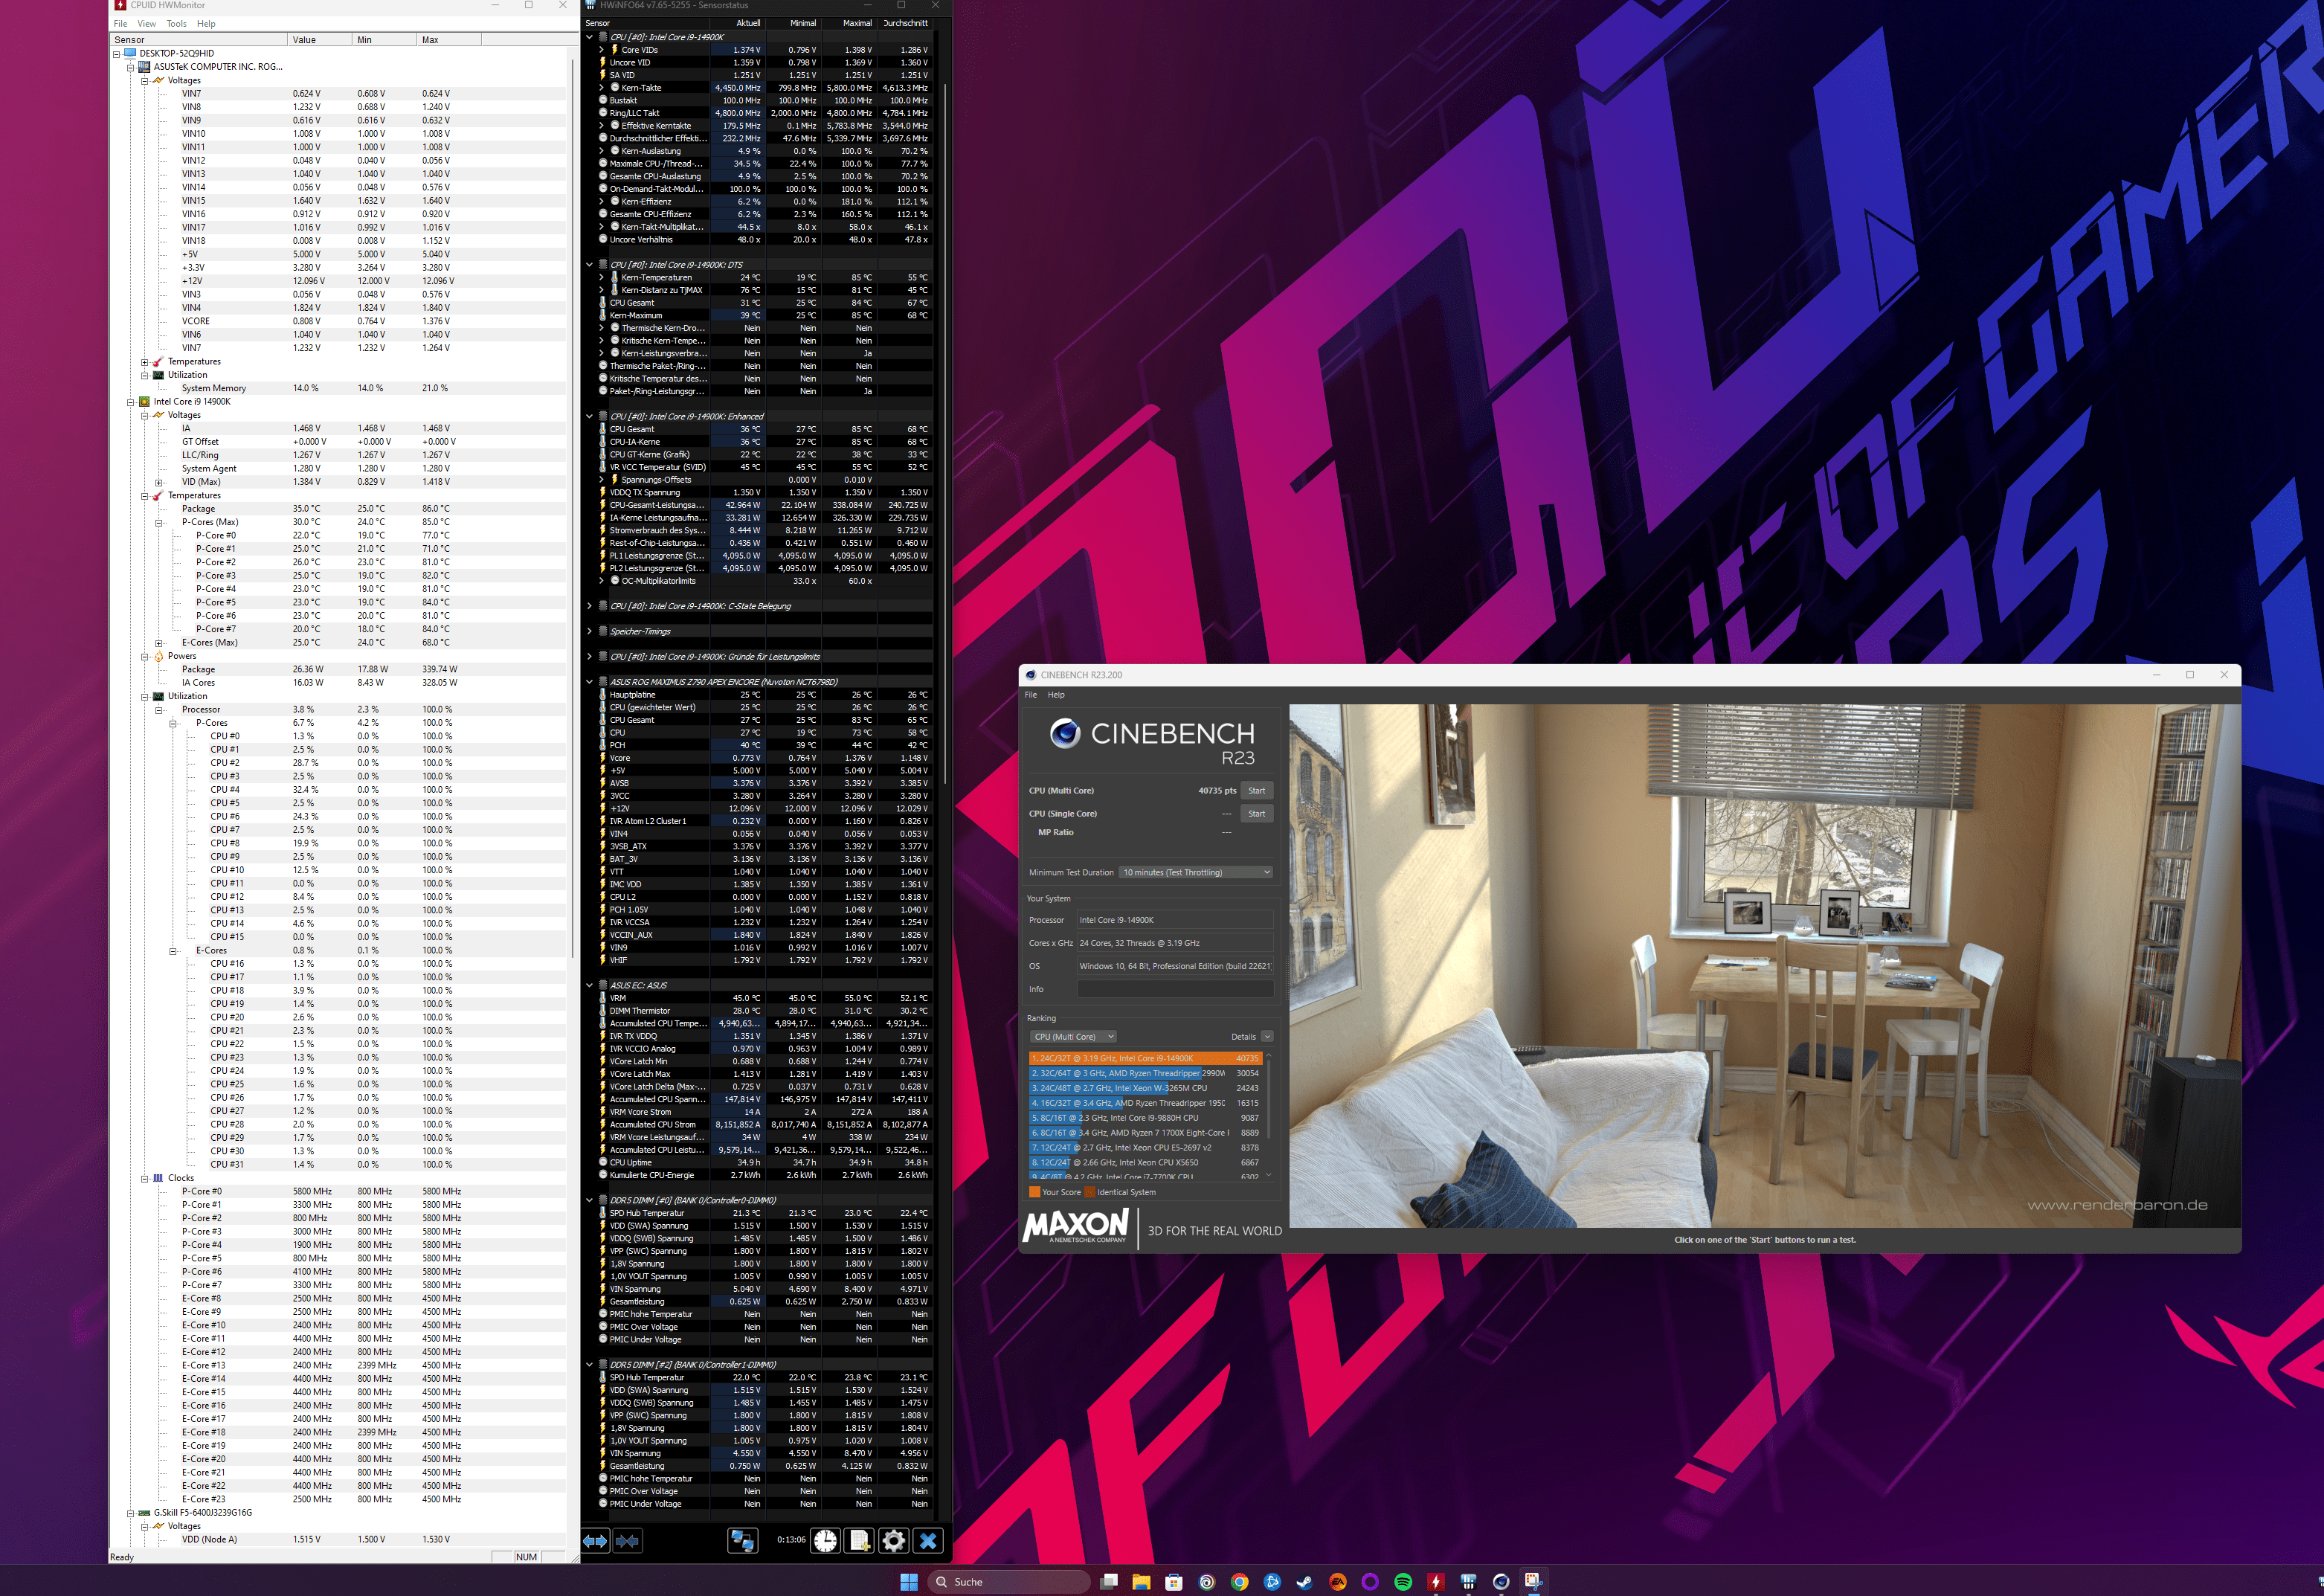2324x1596 pixels.
Task: Open Google Chrome from taskbar
Action: (x=1240, y=1581)
